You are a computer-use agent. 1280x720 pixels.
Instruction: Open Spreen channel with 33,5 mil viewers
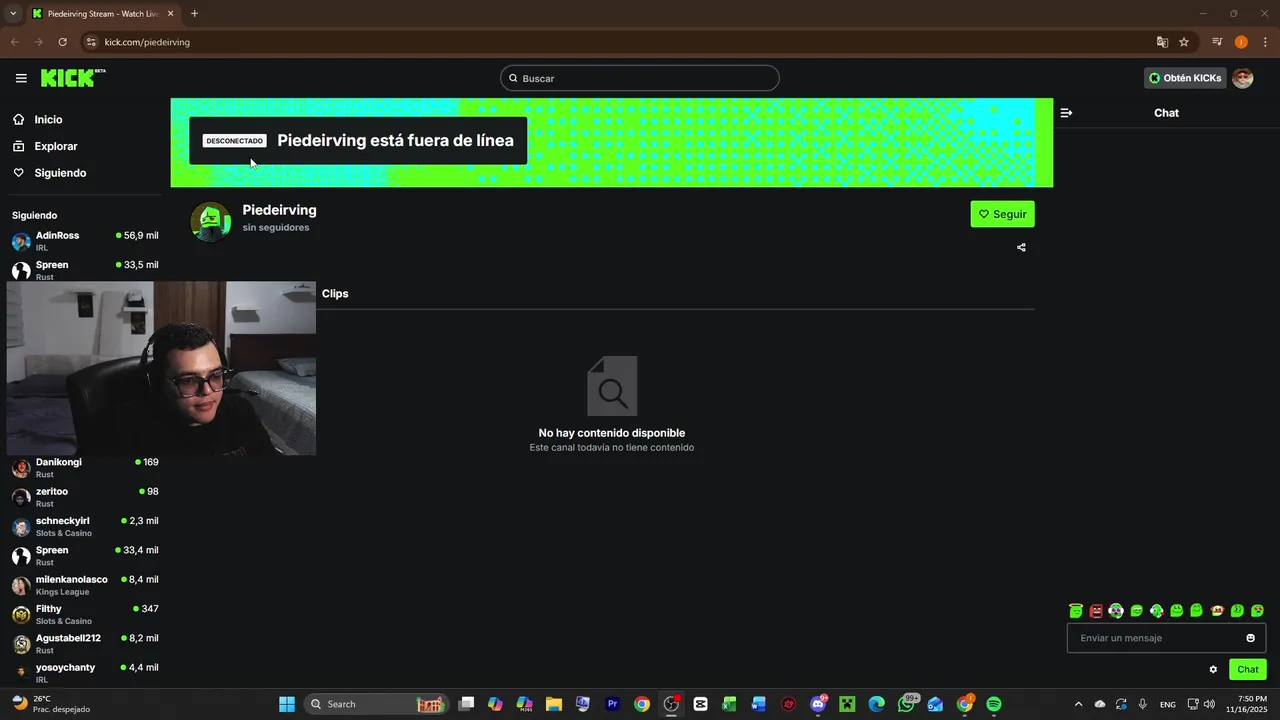pos(85,270)
